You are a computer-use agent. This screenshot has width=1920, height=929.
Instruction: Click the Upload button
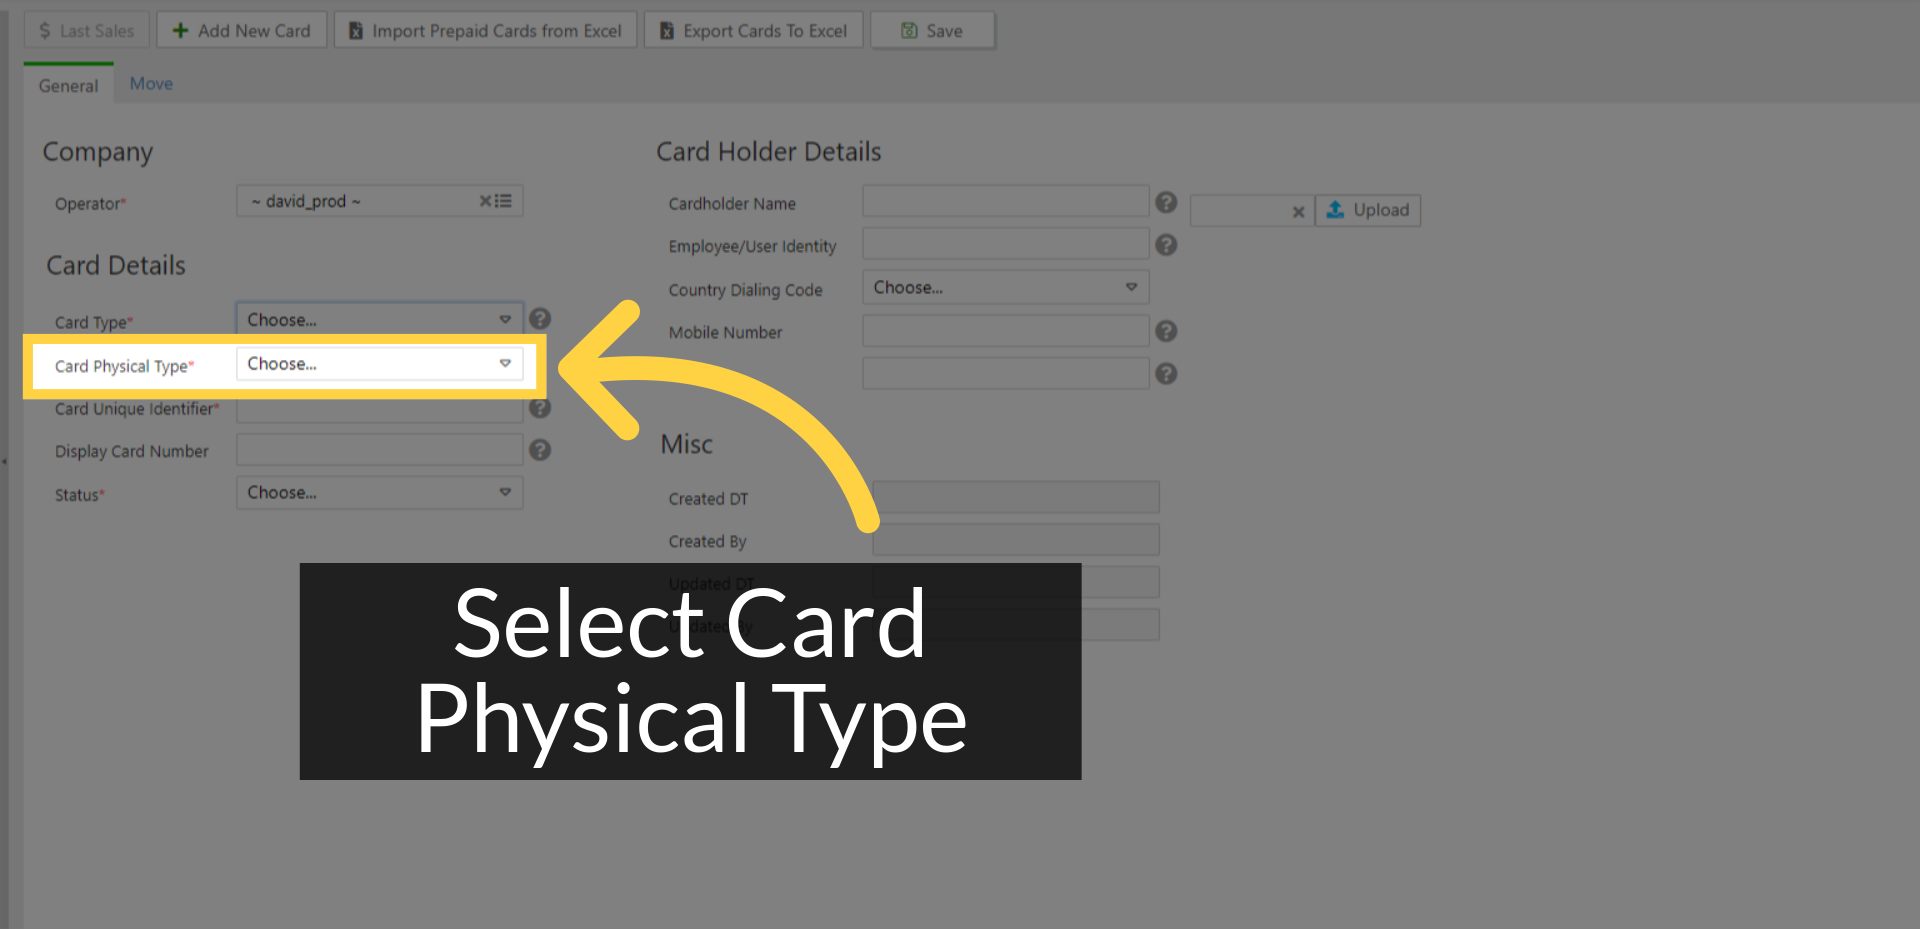[1368, 210]
